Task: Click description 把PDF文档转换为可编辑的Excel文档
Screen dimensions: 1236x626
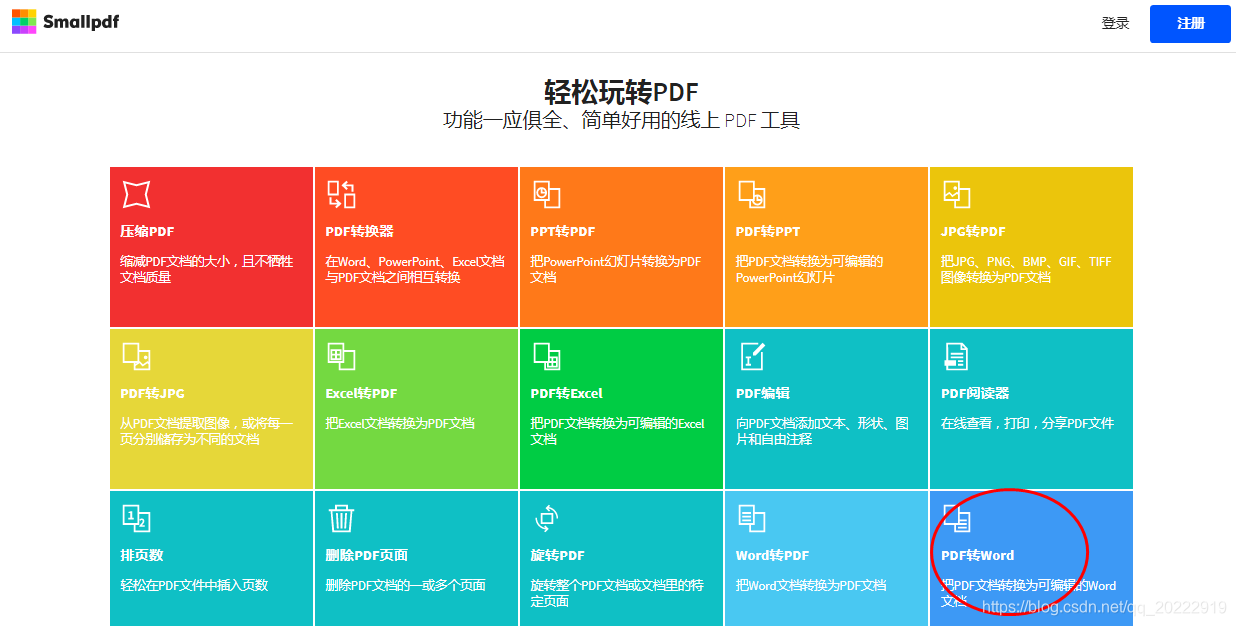Action: tap(617, 431)
